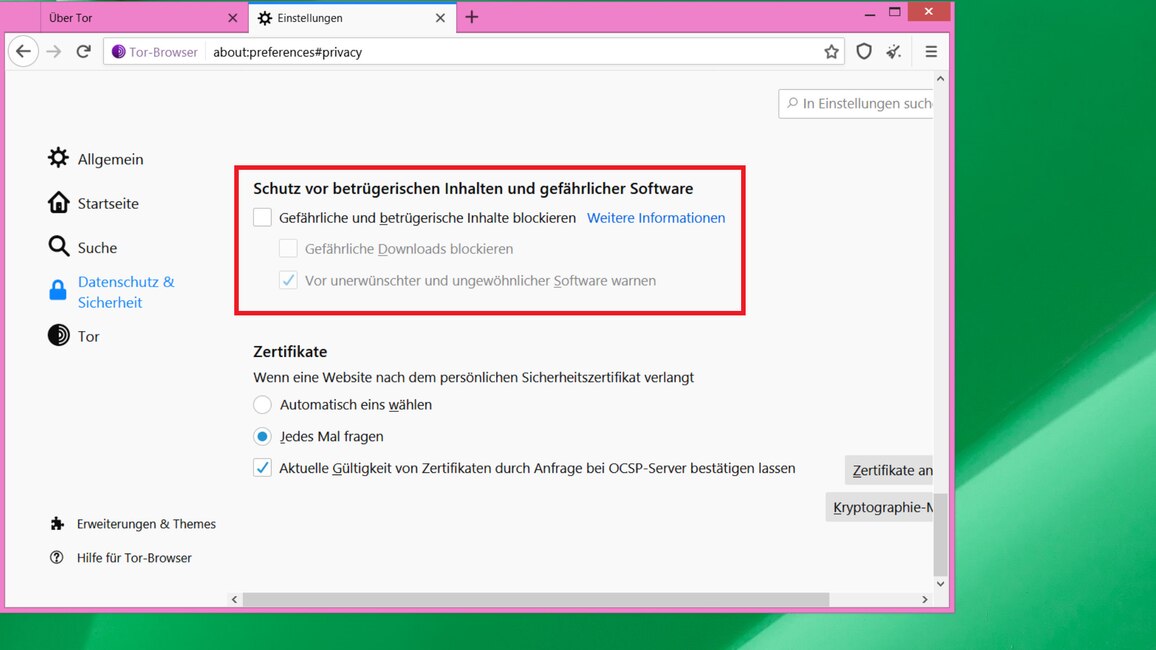
Task: Reload the page with refresh icon
Action: (84, 52)
